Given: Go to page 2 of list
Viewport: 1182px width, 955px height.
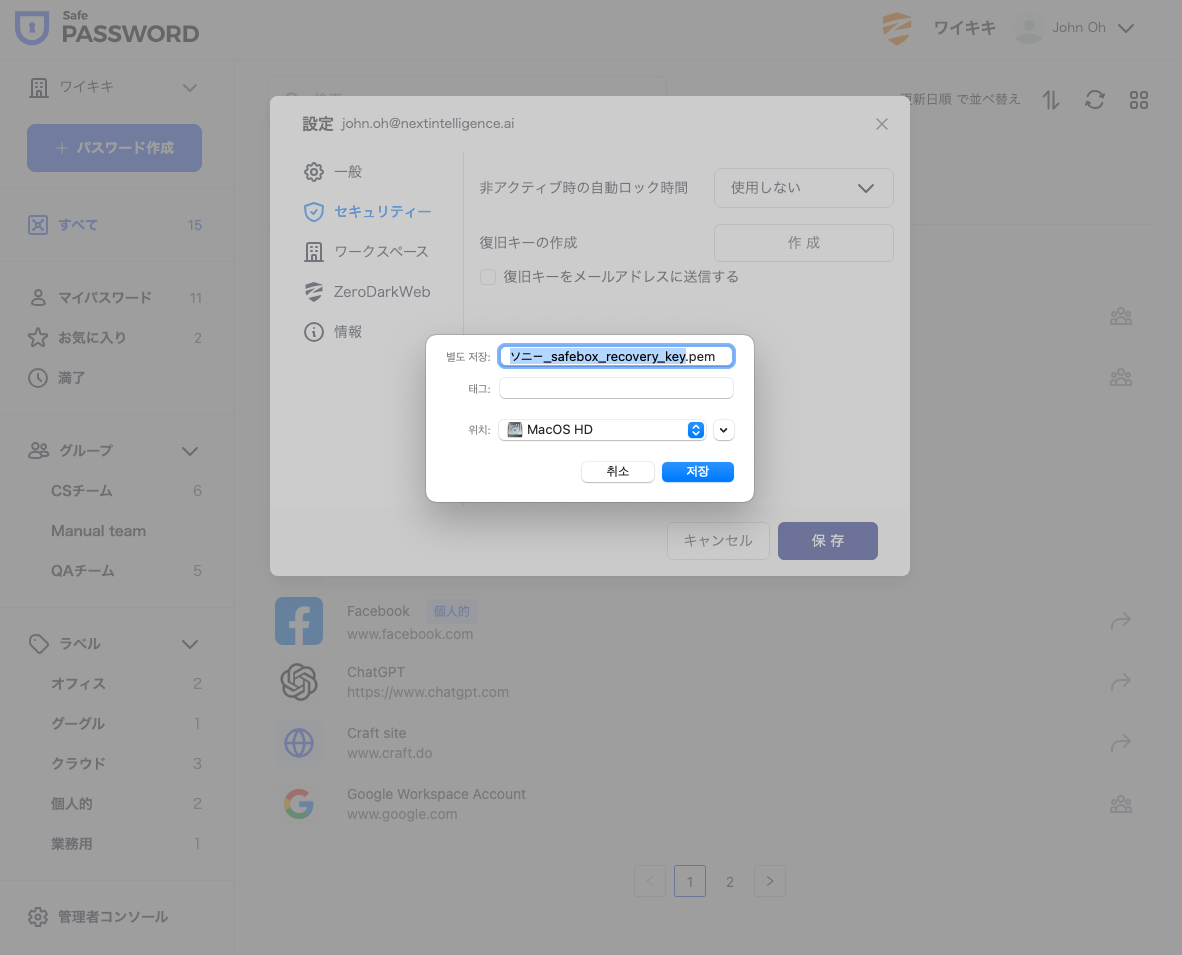Looking at the screenshot, I should 730,881.
